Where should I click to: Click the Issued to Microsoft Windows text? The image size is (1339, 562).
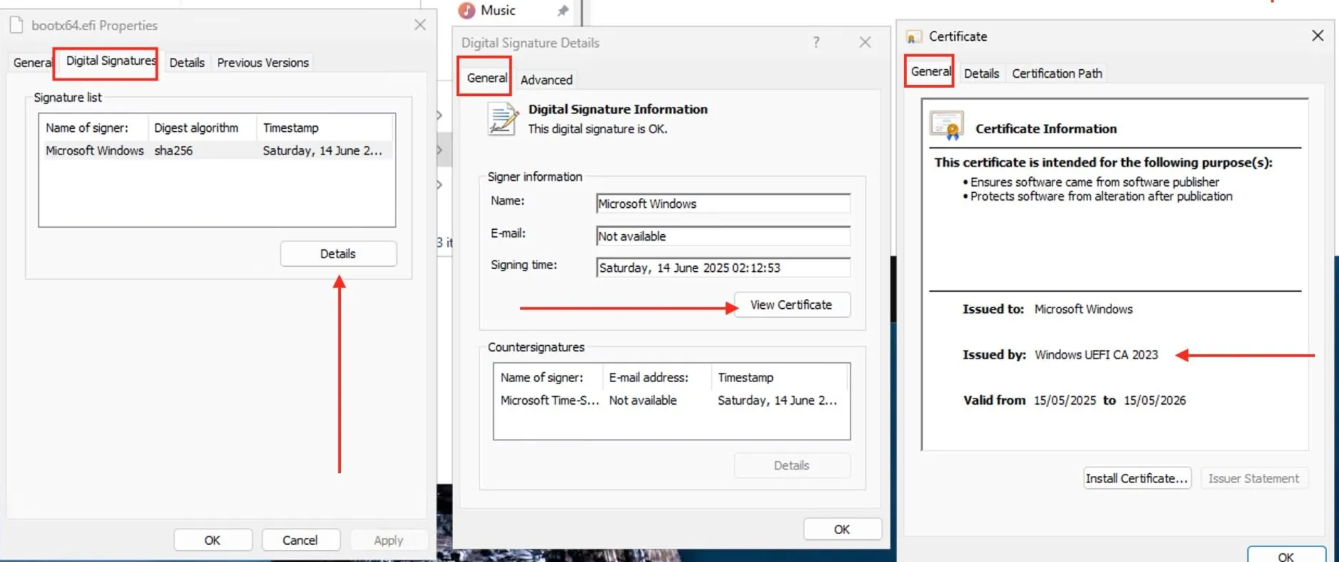(x=1083, y=309)
